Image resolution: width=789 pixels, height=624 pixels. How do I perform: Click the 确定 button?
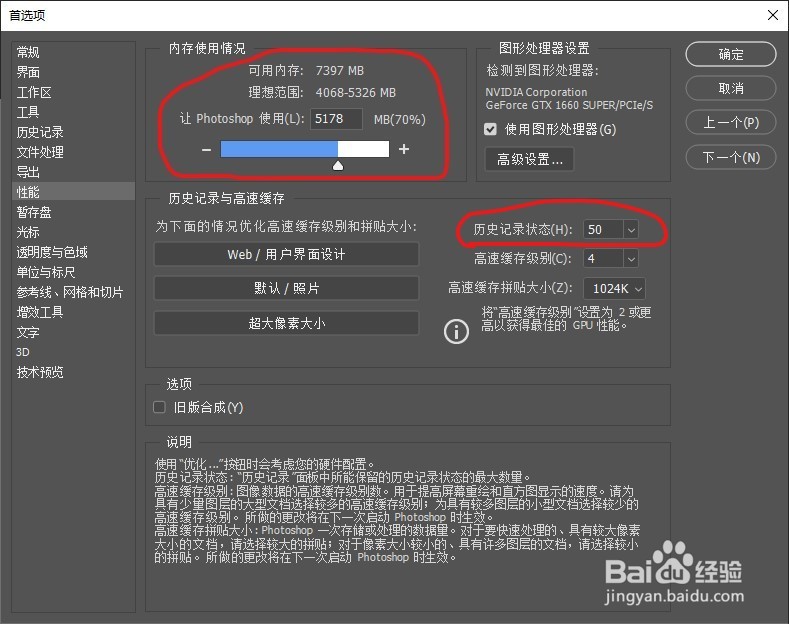click(731, 54)
